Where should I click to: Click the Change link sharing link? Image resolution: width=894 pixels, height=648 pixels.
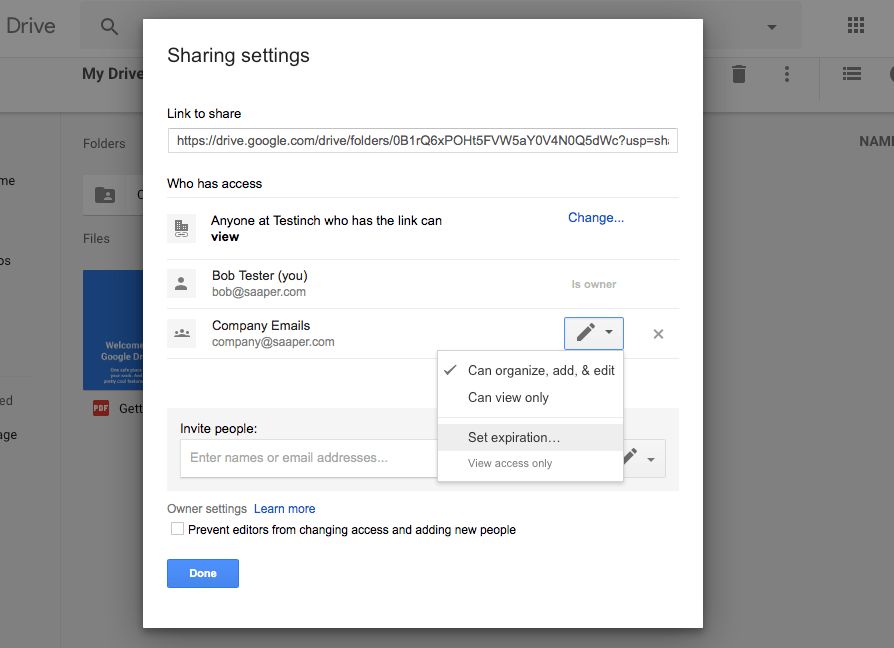(596, 218)
